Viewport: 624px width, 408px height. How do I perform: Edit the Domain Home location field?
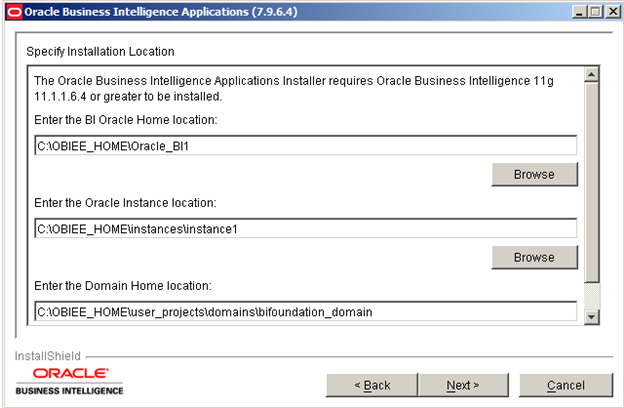pos(306,311)
